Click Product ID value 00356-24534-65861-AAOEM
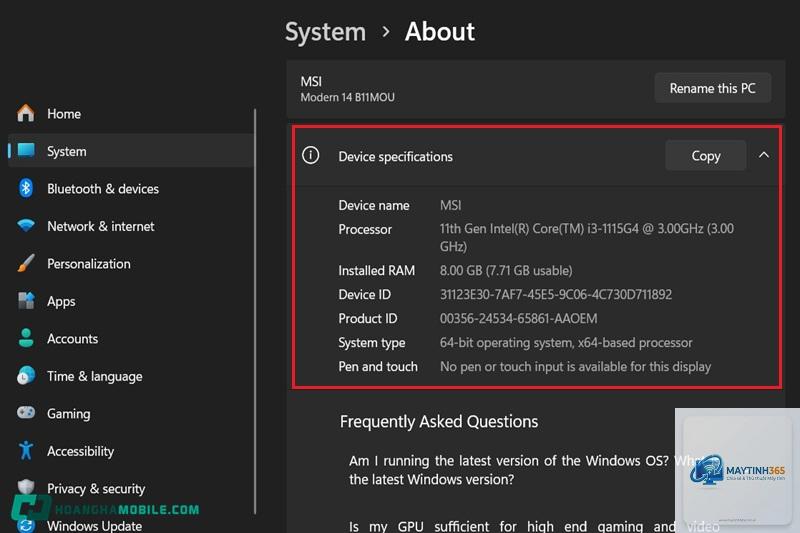Viewport: 800px width, 533px height. [x=518, y=318]
